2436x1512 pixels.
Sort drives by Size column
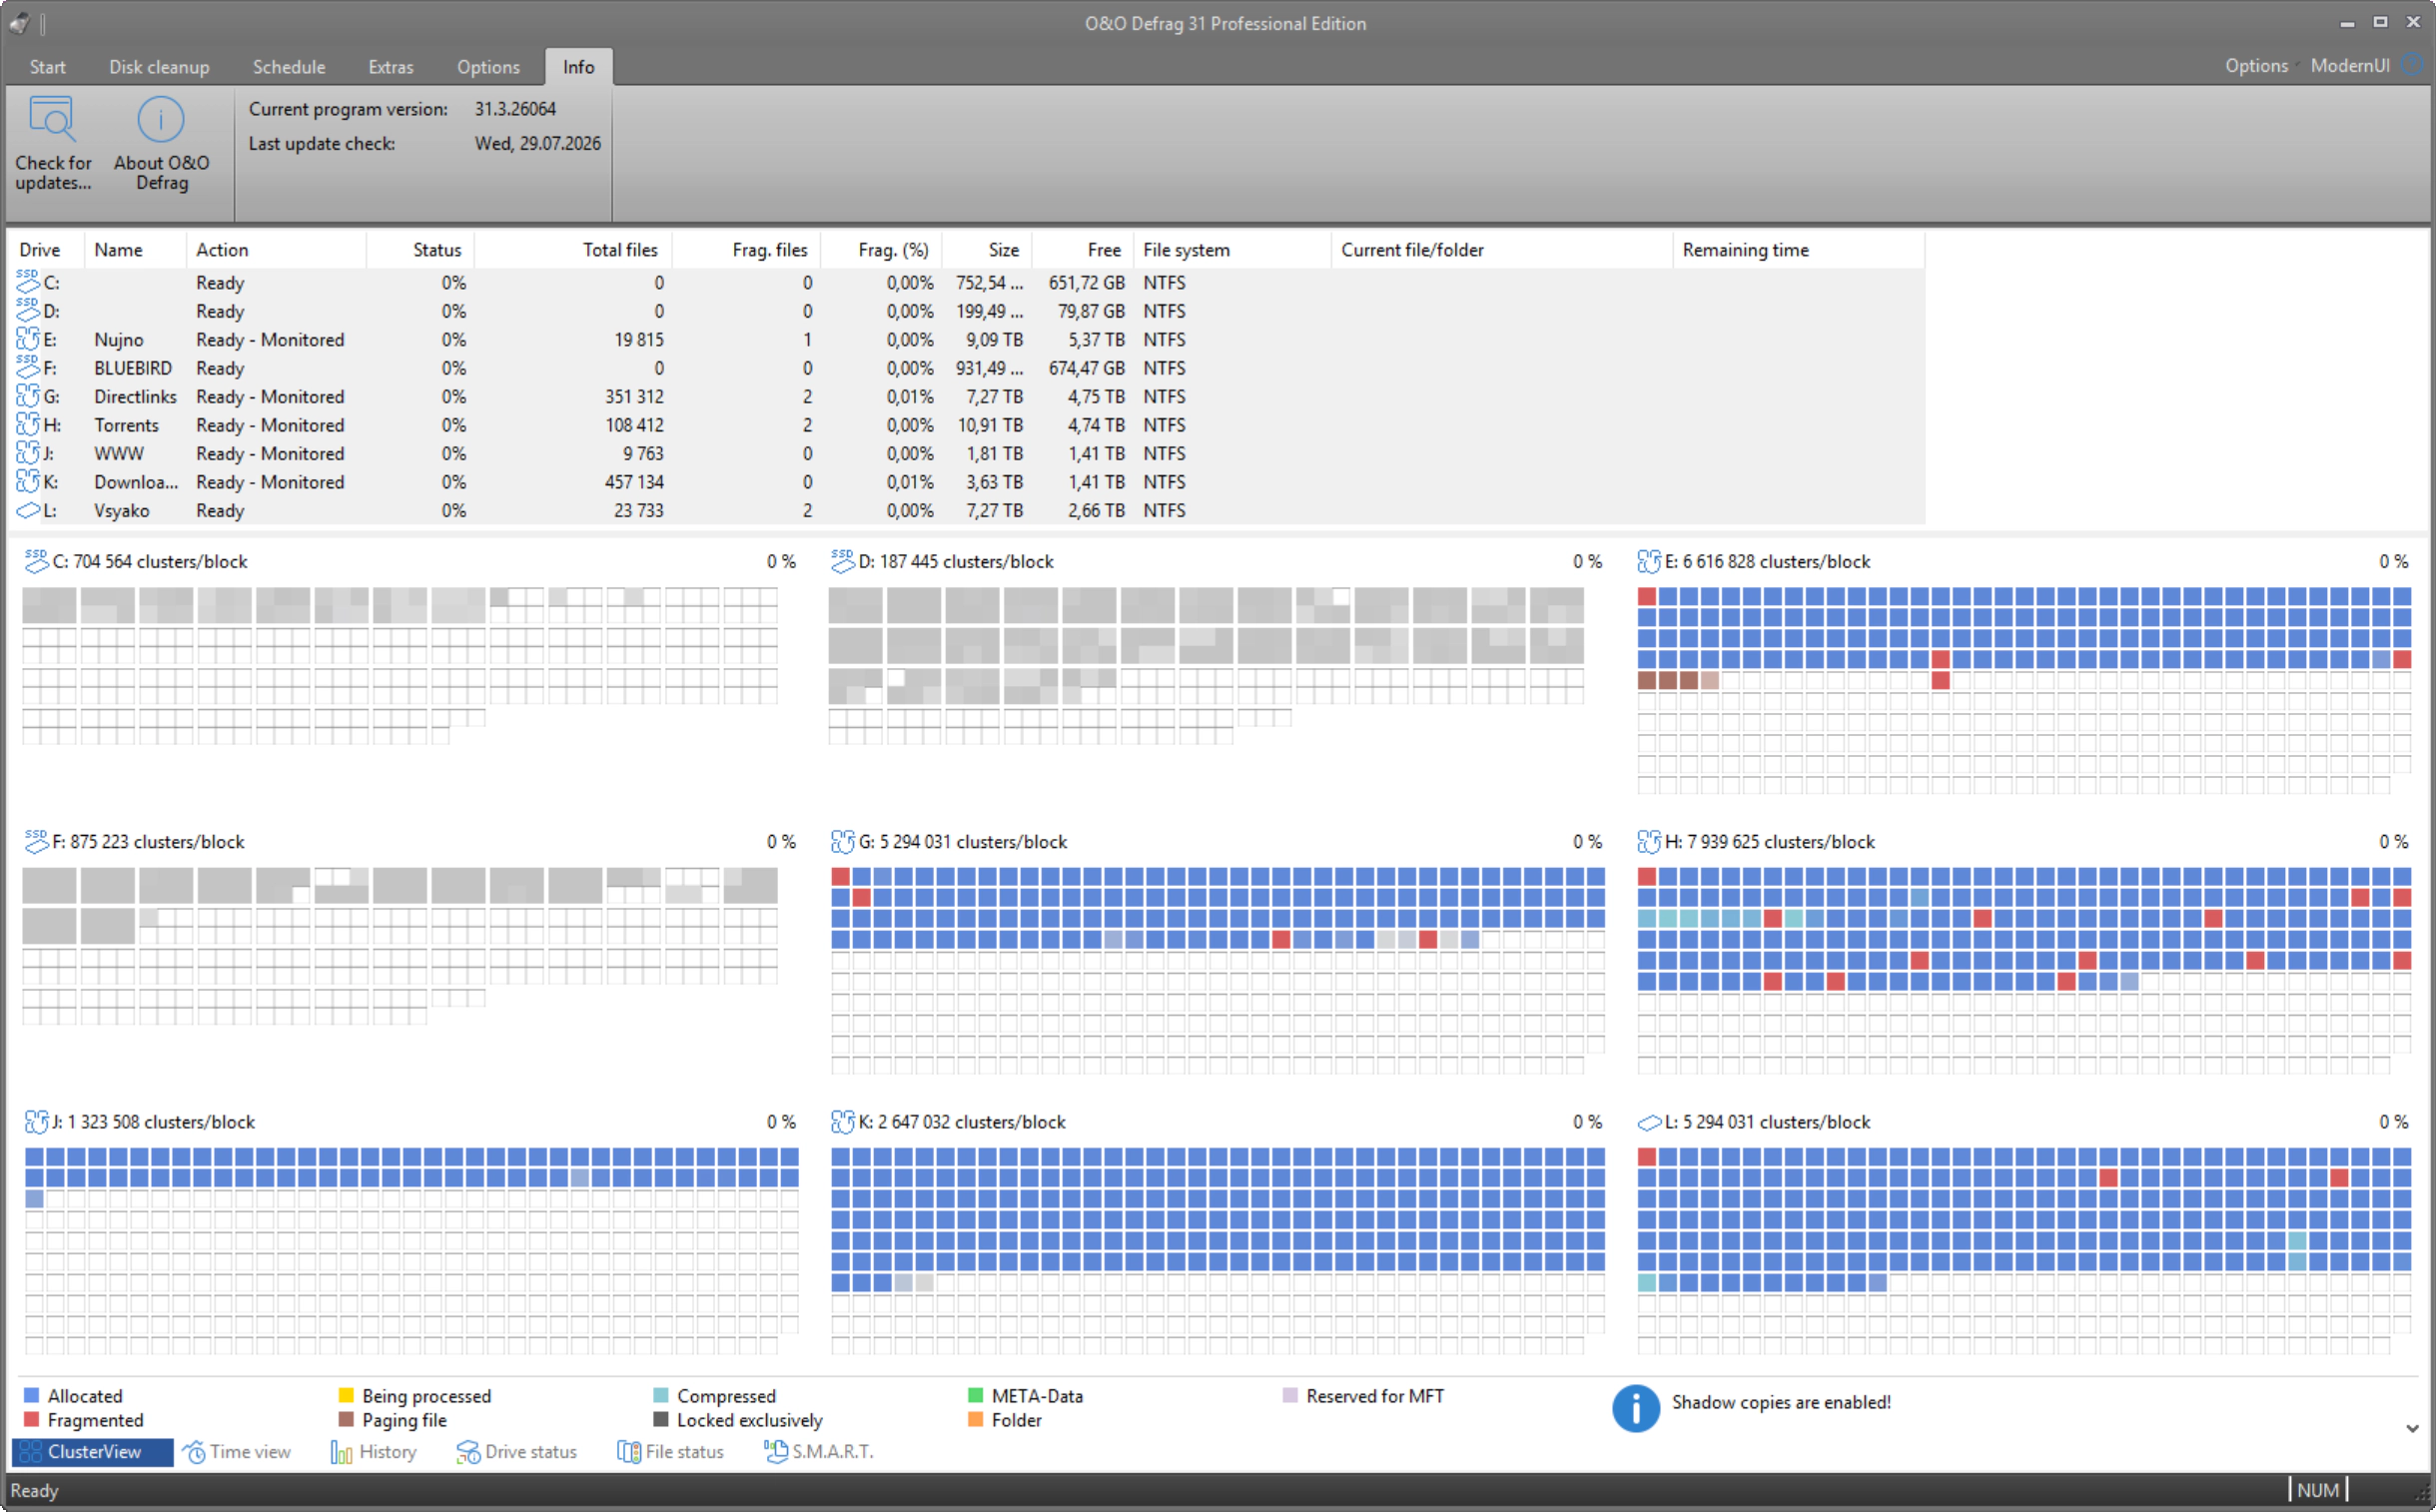986,249
